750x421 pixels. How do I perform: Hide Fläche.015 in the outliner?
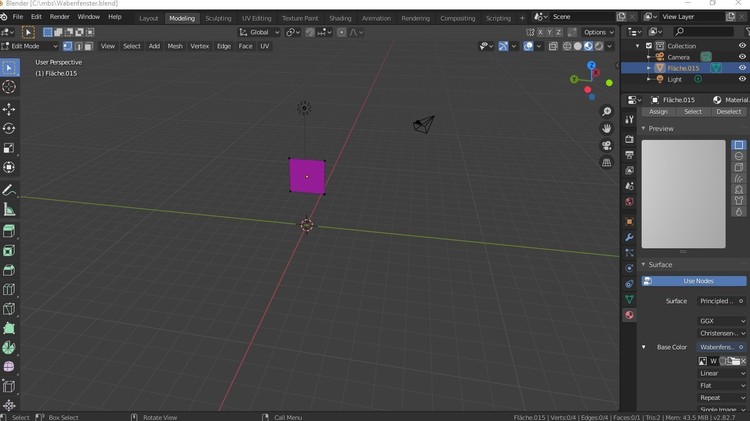point(742,68)
